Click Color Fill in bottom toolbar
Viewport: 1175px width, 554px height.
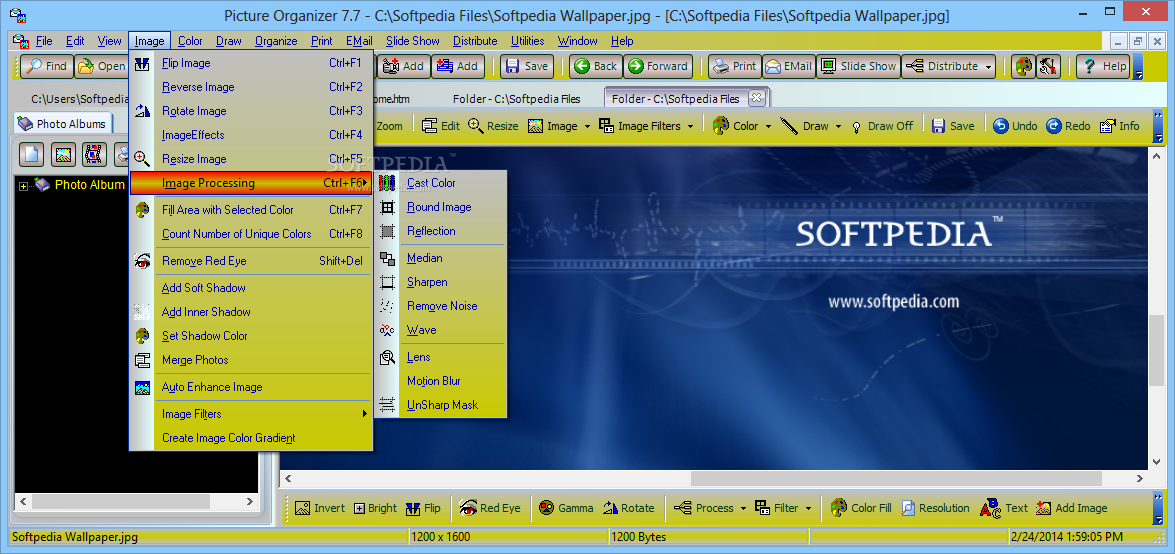(861, 508)
